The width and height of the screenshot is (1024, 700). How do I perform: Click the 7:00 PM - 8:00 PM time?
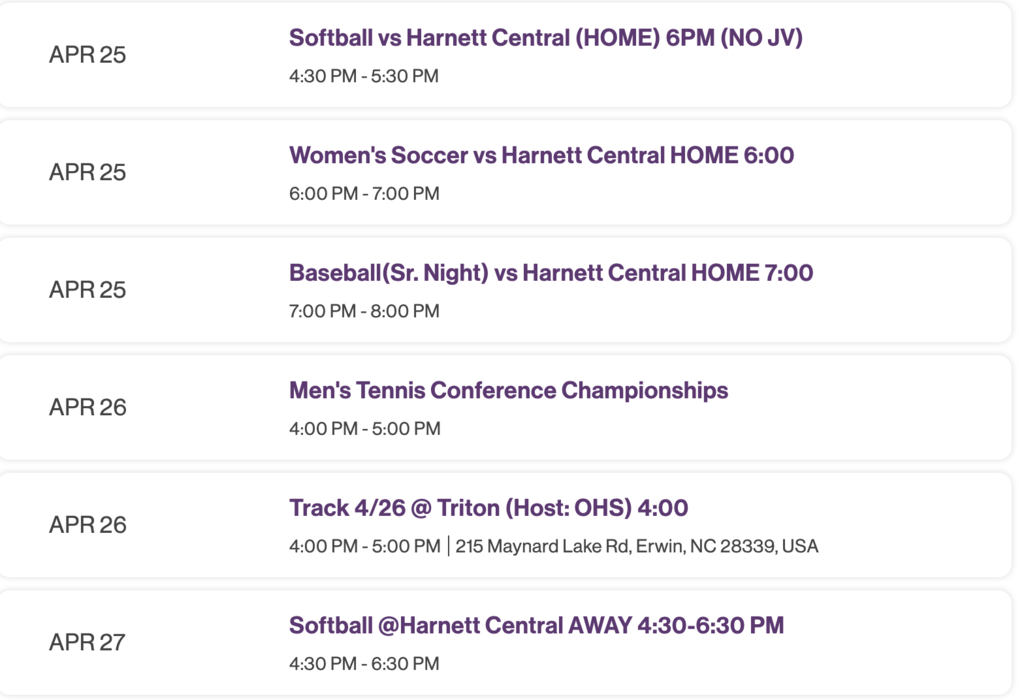click(x=364, y=311)
